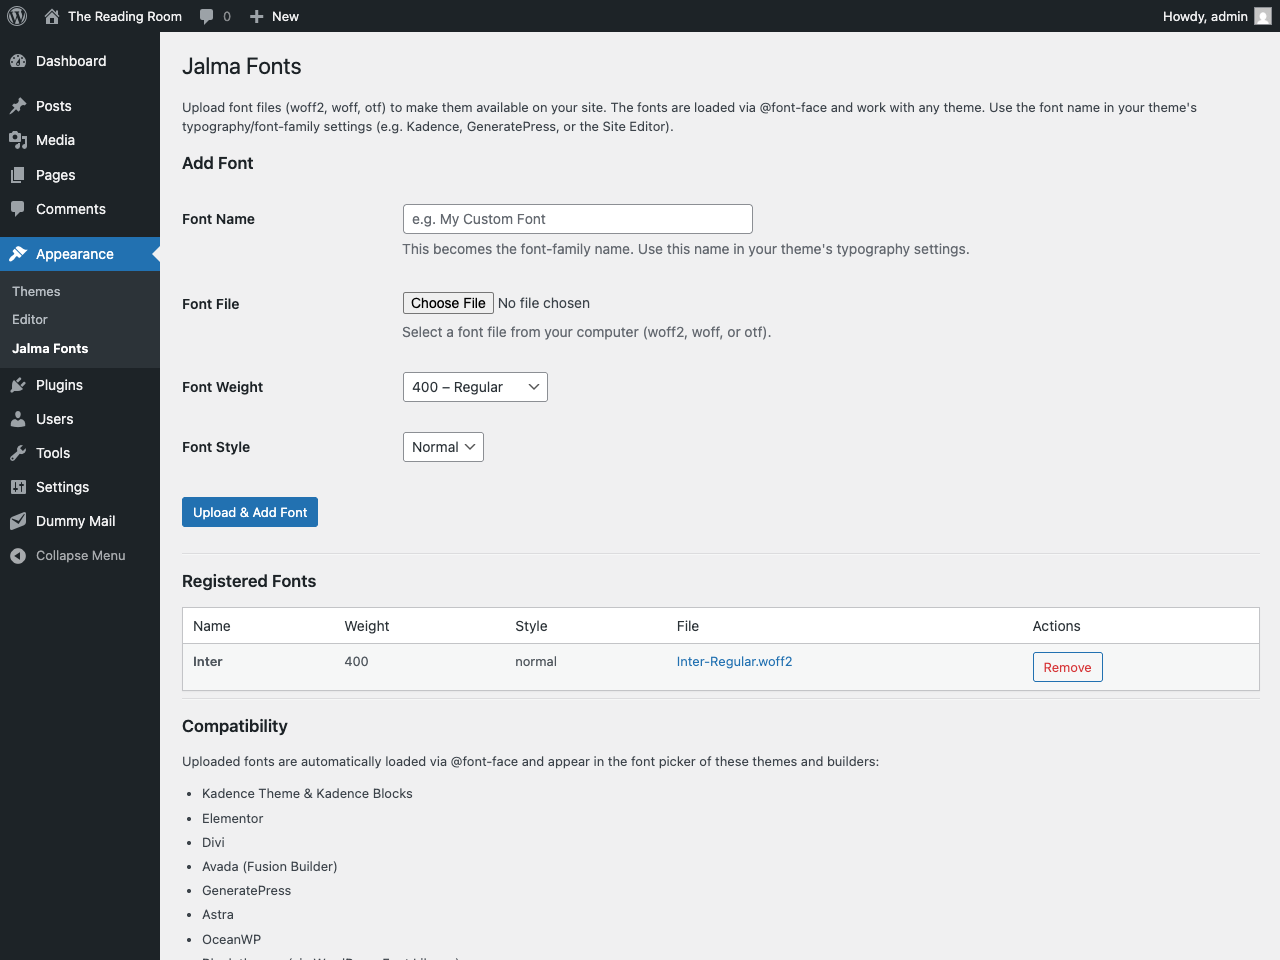Click the Settings sliders icon

18,487
